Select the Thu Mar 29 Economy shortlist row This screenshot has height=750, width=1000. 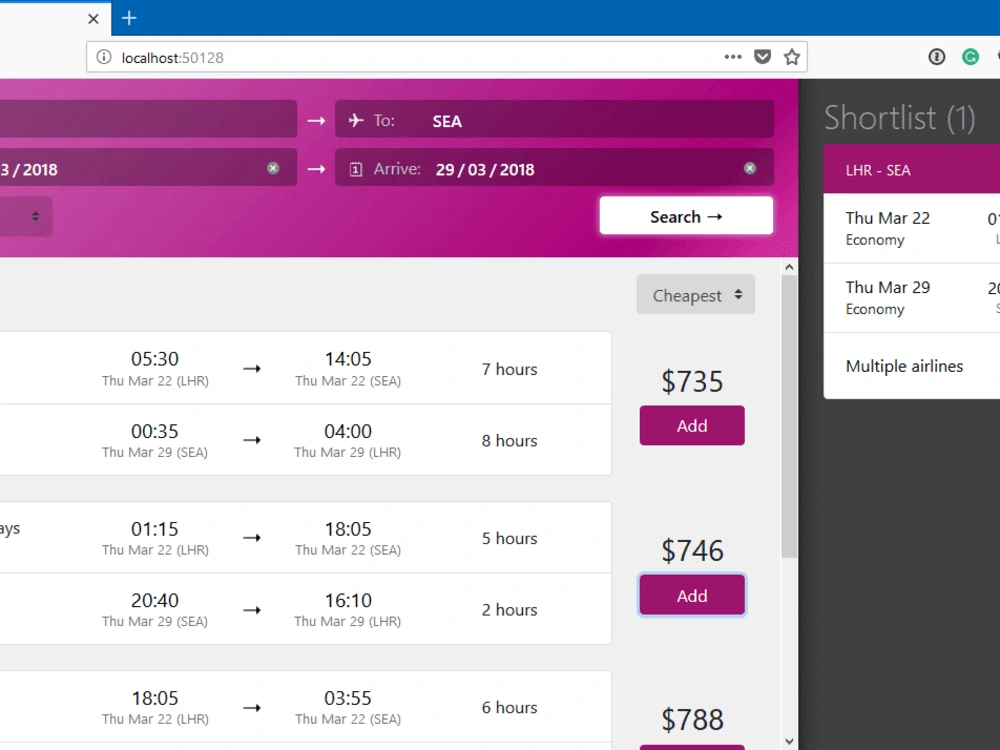coord(912,298)
